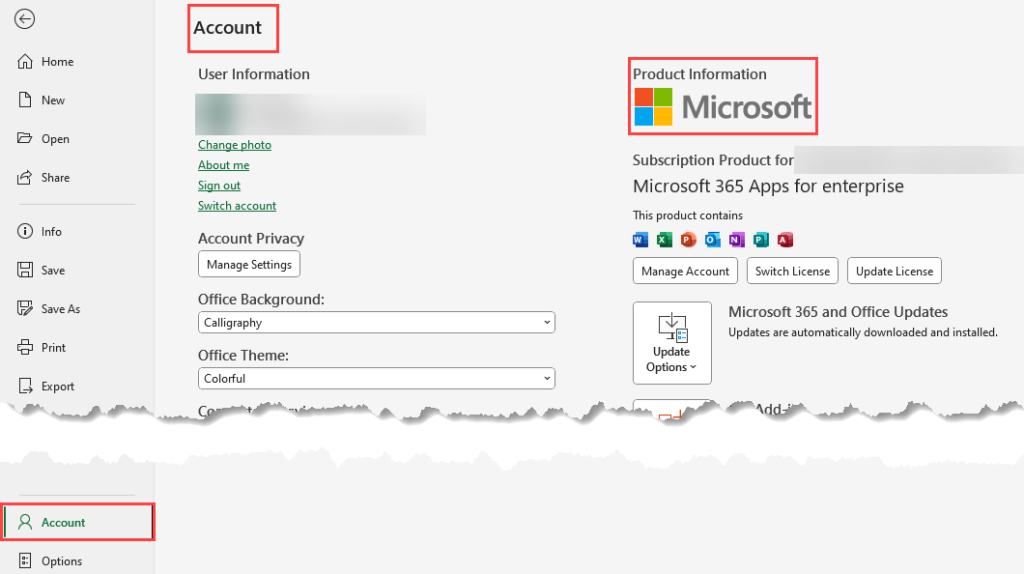Click the Share arrow icon
This screenshot has width=1024, height=574.
(x=25, y=178)
